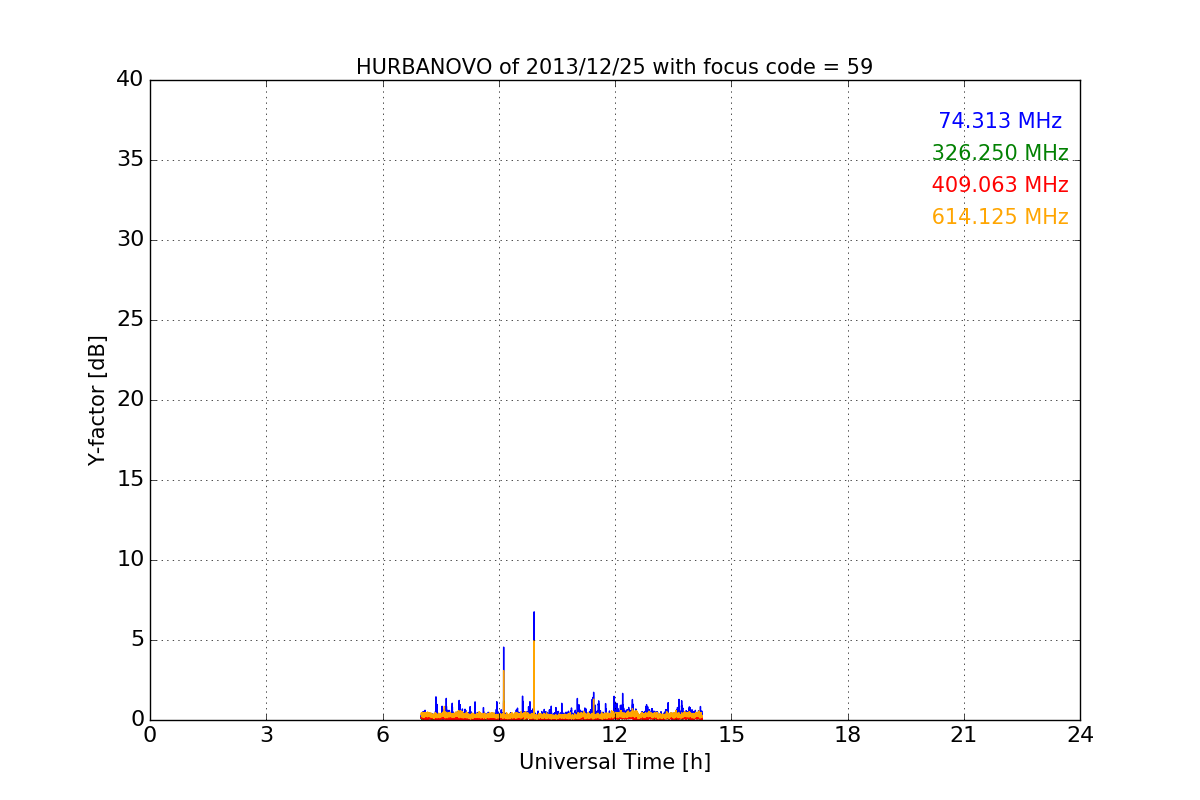Select the 614.125 MHz legend label

1000,217
